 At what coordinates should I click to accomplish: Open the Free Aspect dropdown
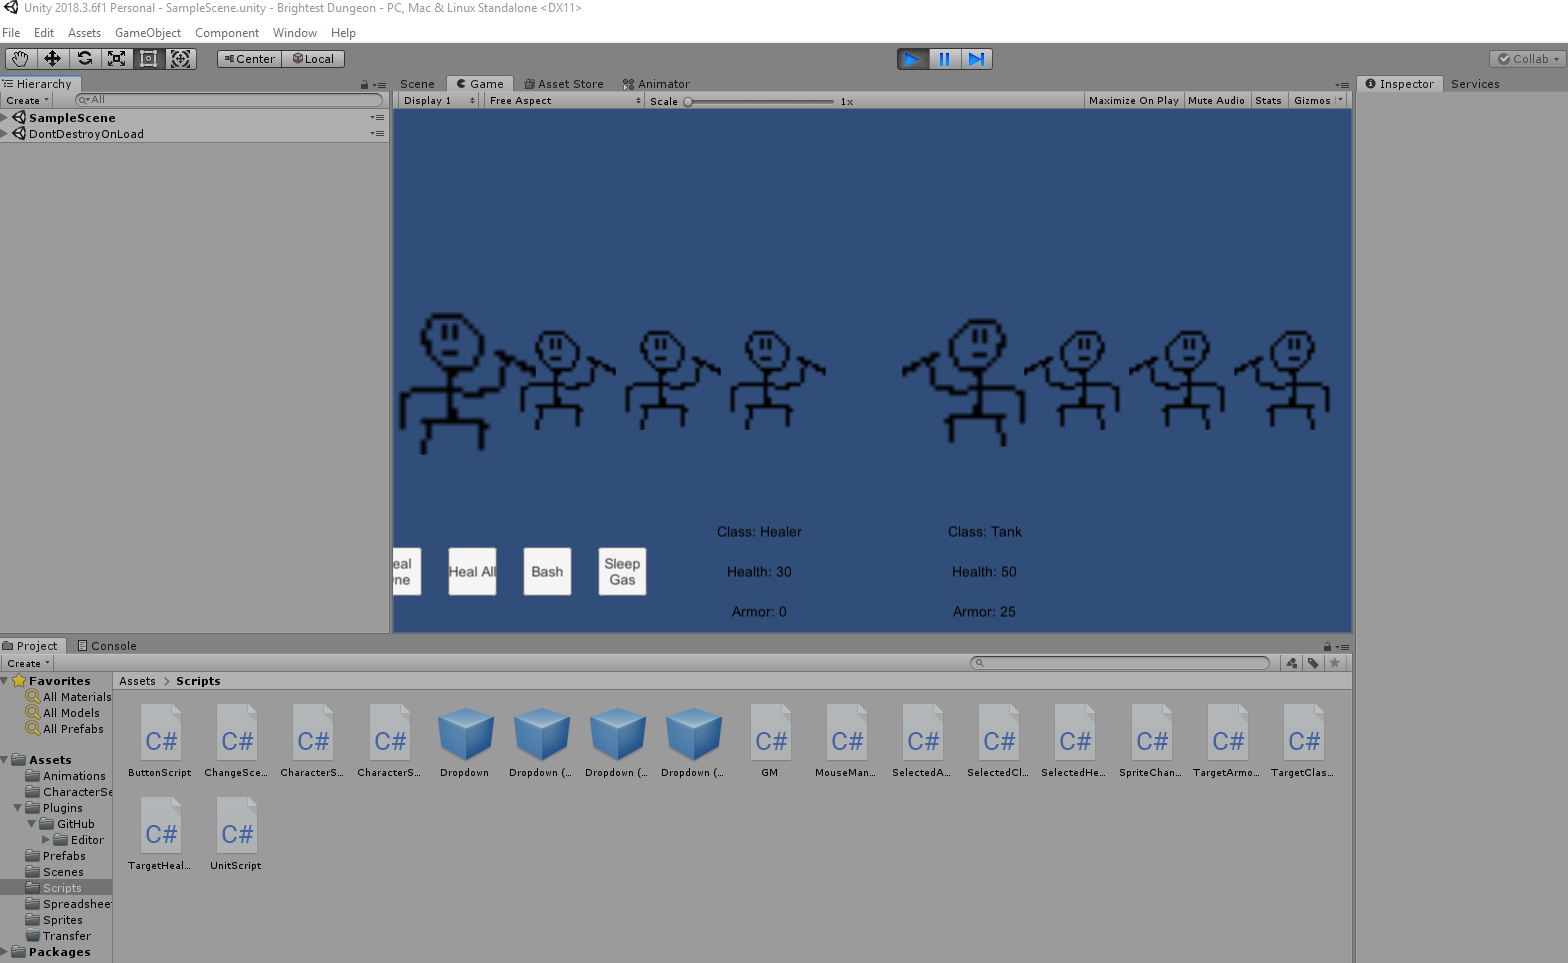tap(565, 101)
